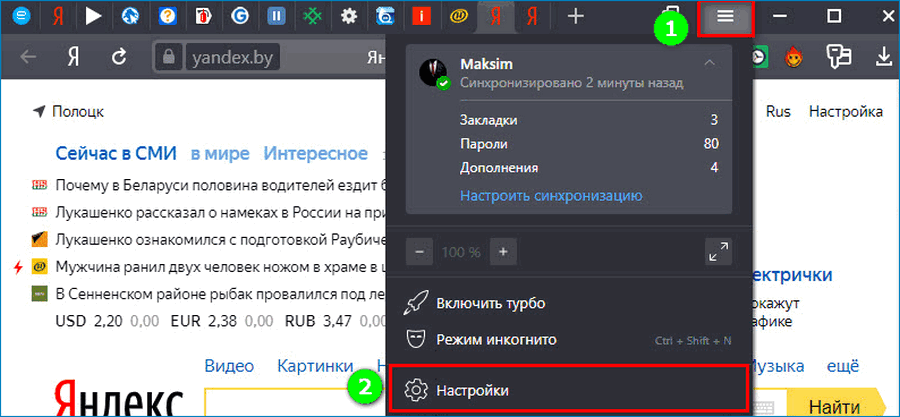This screenshot has width=900, height=417.
Task: Switch to the blue pause-icon tab
Action: point(276,17)
